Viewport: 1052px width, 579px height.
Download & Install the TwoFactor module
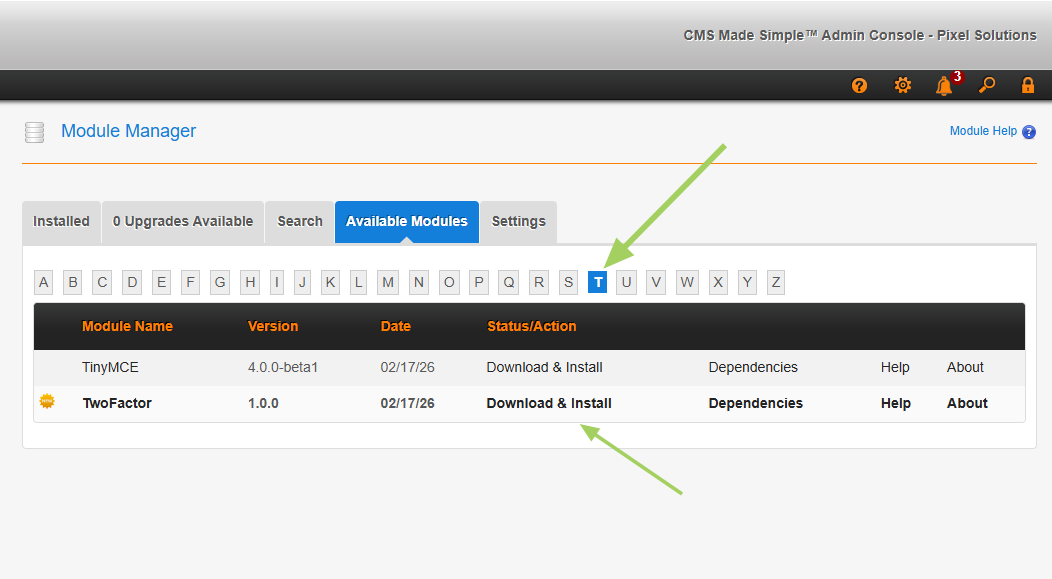click(x=549, y=404)
